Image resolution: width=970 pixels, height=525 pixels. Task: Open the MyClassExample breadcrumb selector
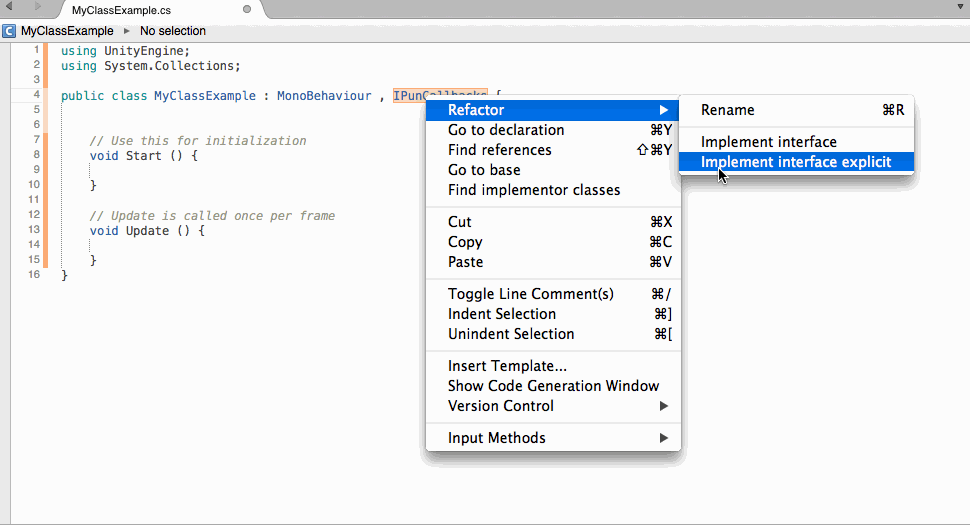pos(67,31)
